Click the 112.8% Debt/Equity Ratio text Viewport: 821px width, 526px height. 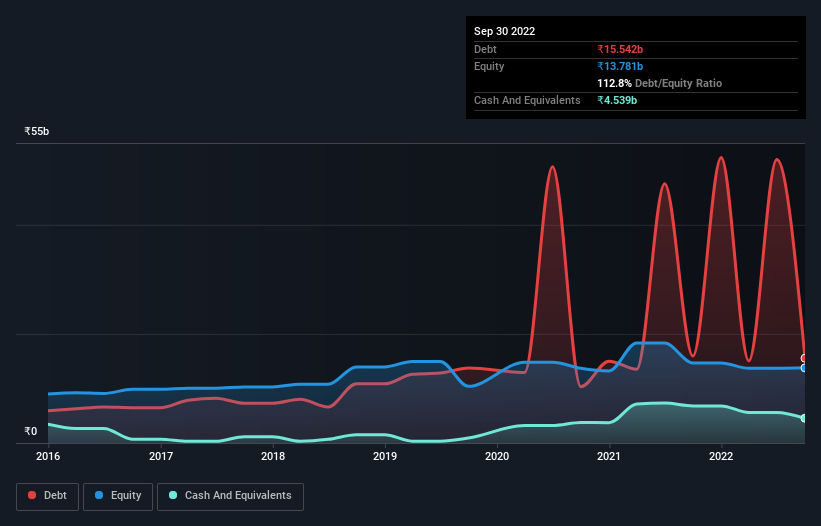pos(659,83)
